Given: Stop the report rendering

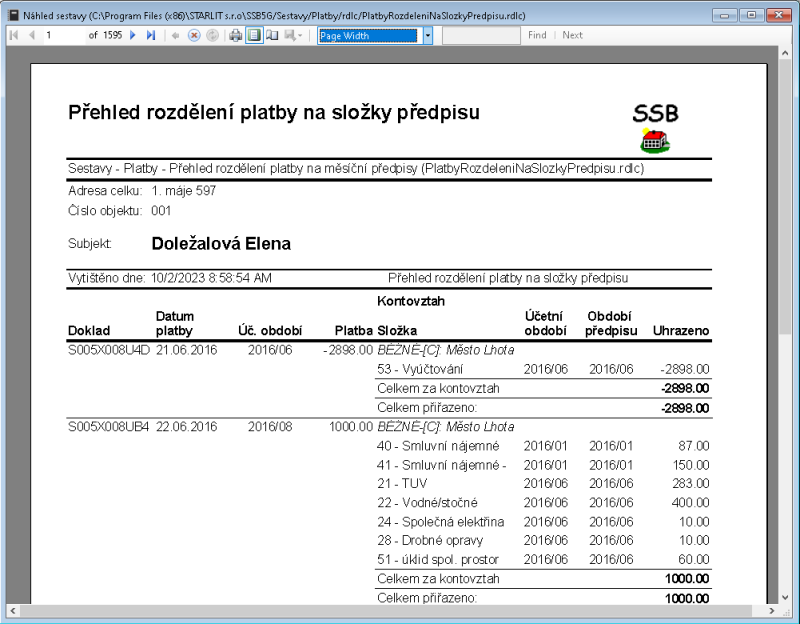Looking at the screenshot, I should pos(194,36).
